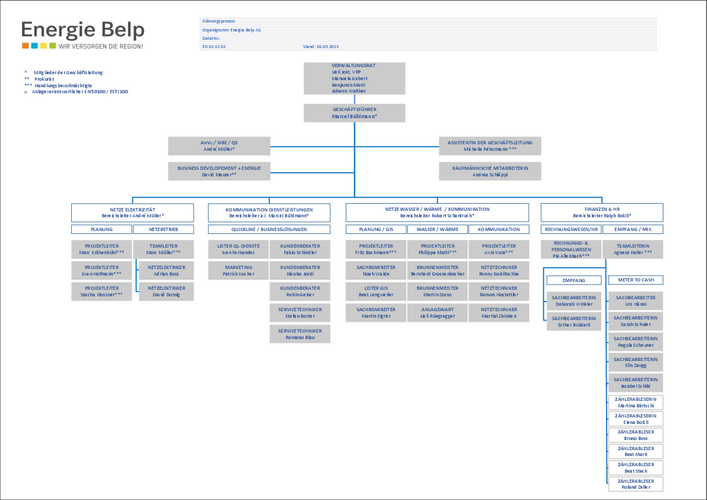Select the Wasser / Wärme sub-section box
Image resolution: width=707 pixels, height=500 pixels.
point(437,229)
